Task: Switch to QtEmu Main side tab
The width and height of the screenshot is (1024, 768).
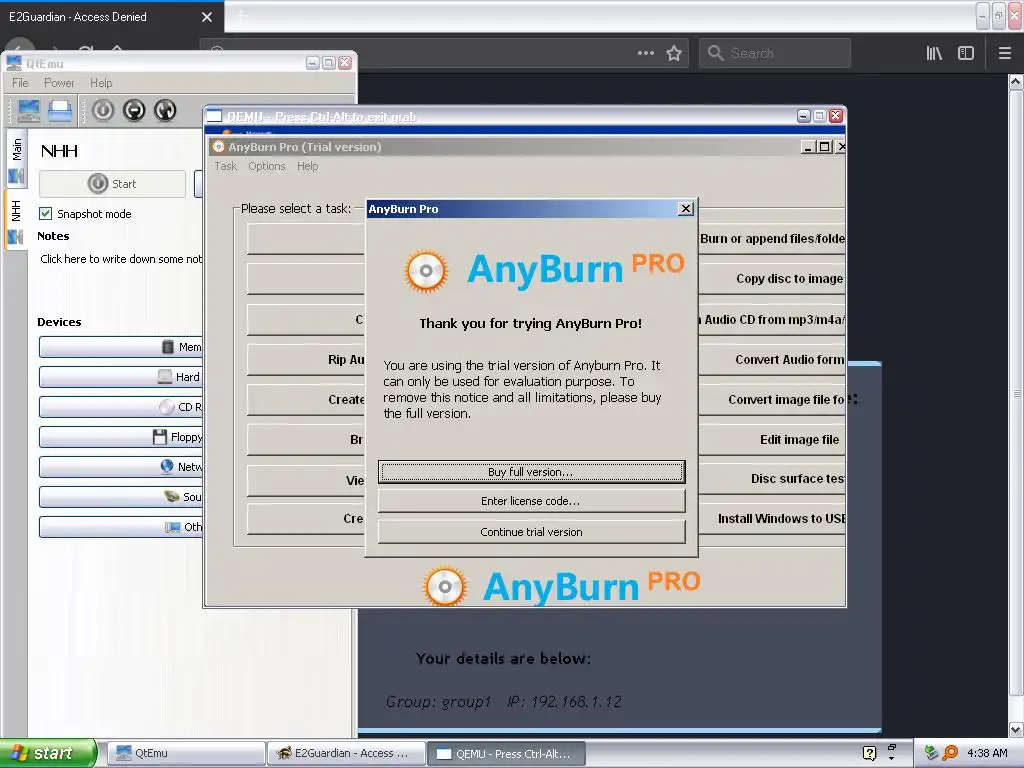Action: 16,158
